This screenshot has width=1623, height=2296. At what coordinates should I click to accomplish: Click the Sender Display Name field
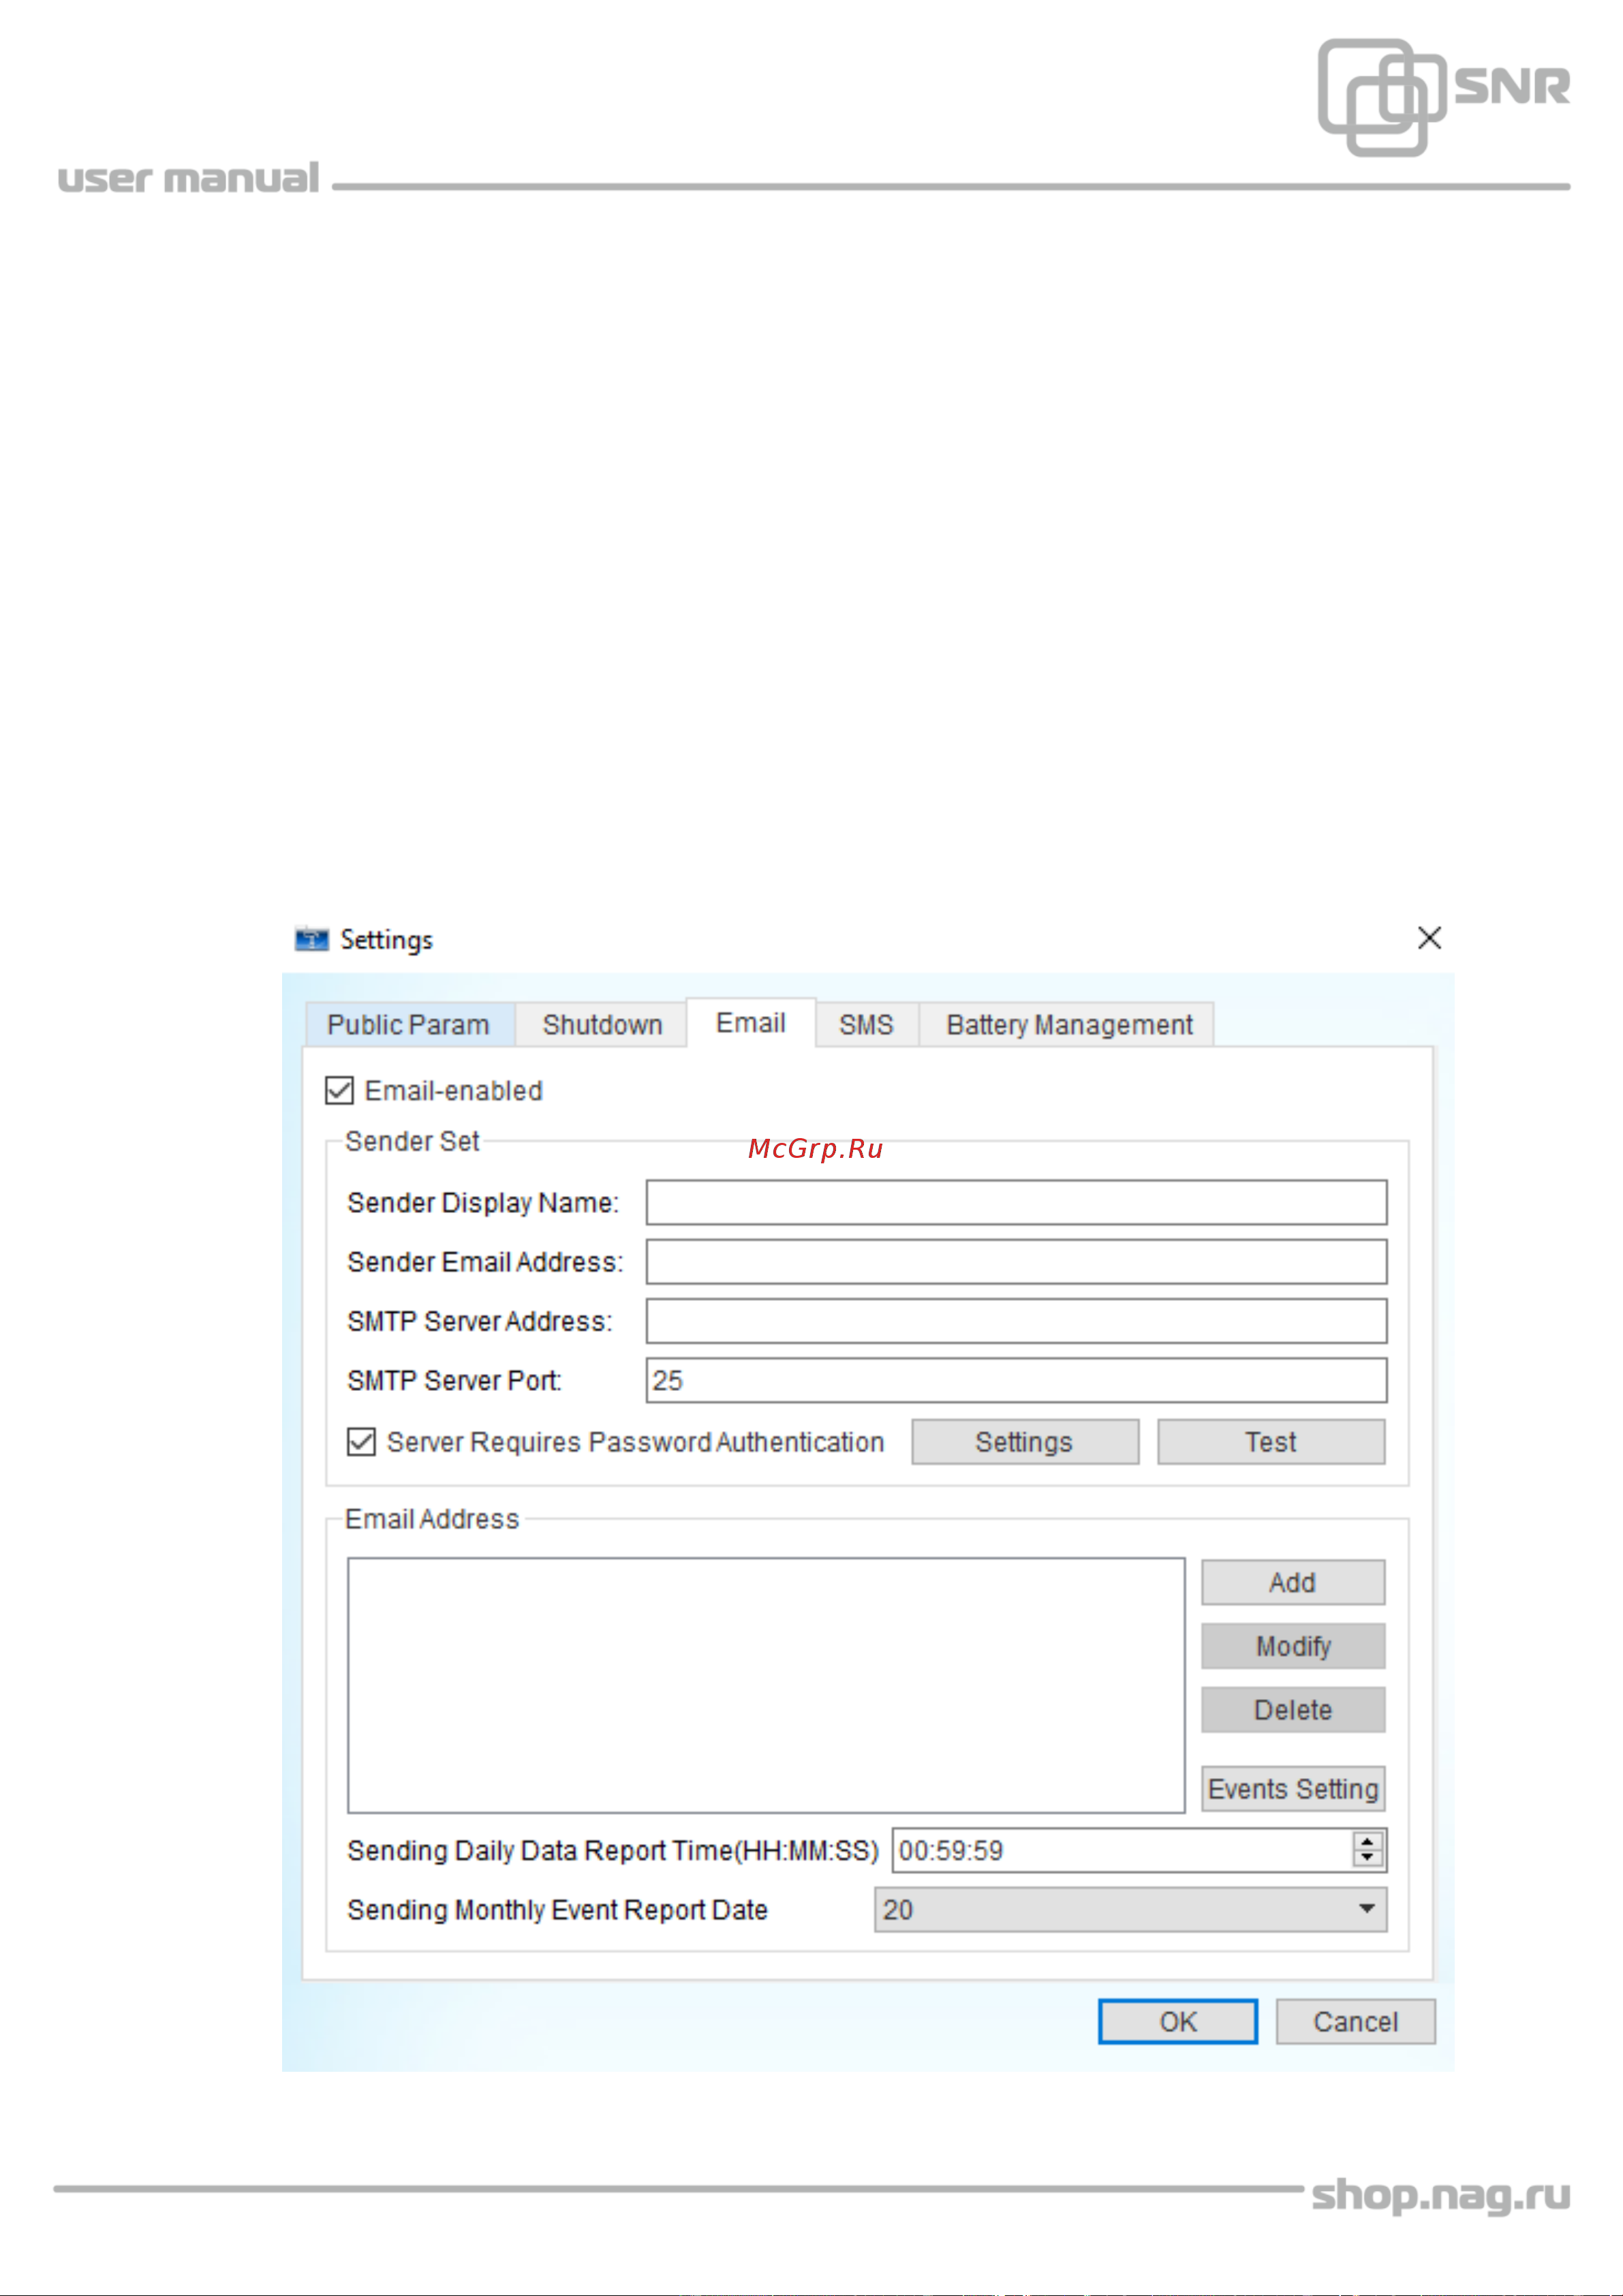point(1016,1202)
